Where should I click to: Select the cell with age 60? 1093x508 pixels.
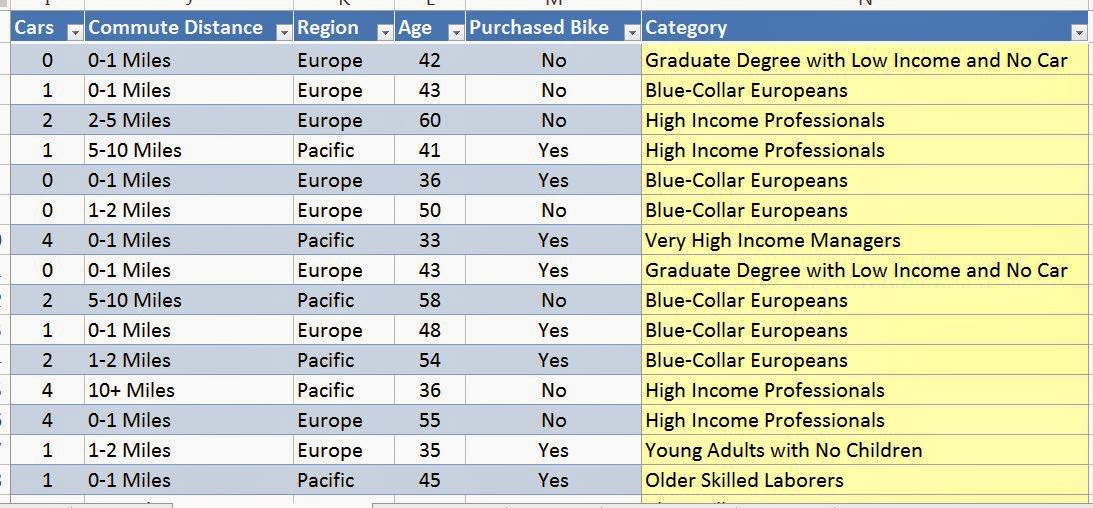pyautogui.click(x=430, y=121)
